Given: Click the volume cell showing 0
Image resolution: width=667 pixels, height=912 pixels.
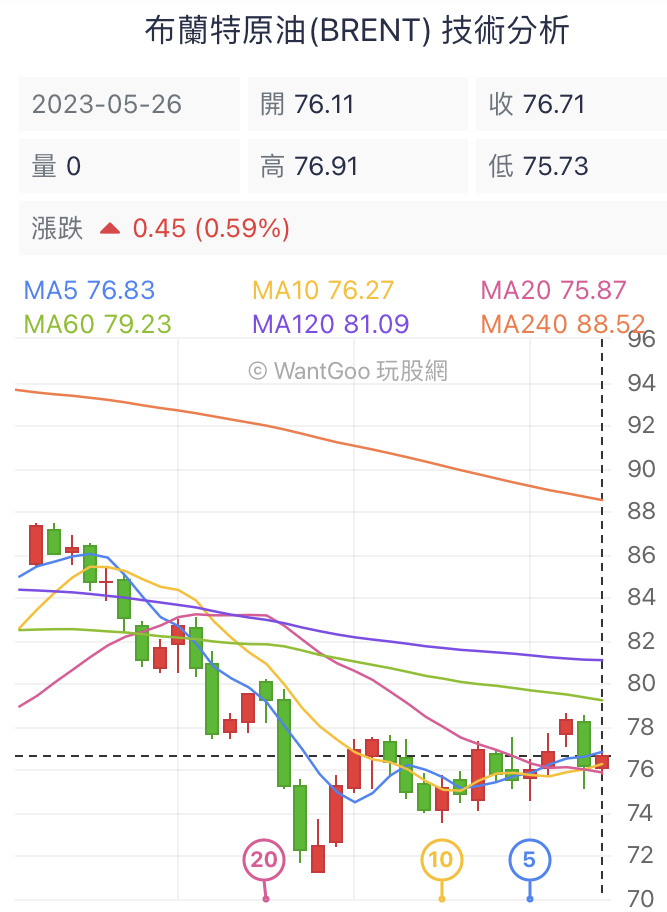Looking at the screenshot, I should click(x=129, y=166).
